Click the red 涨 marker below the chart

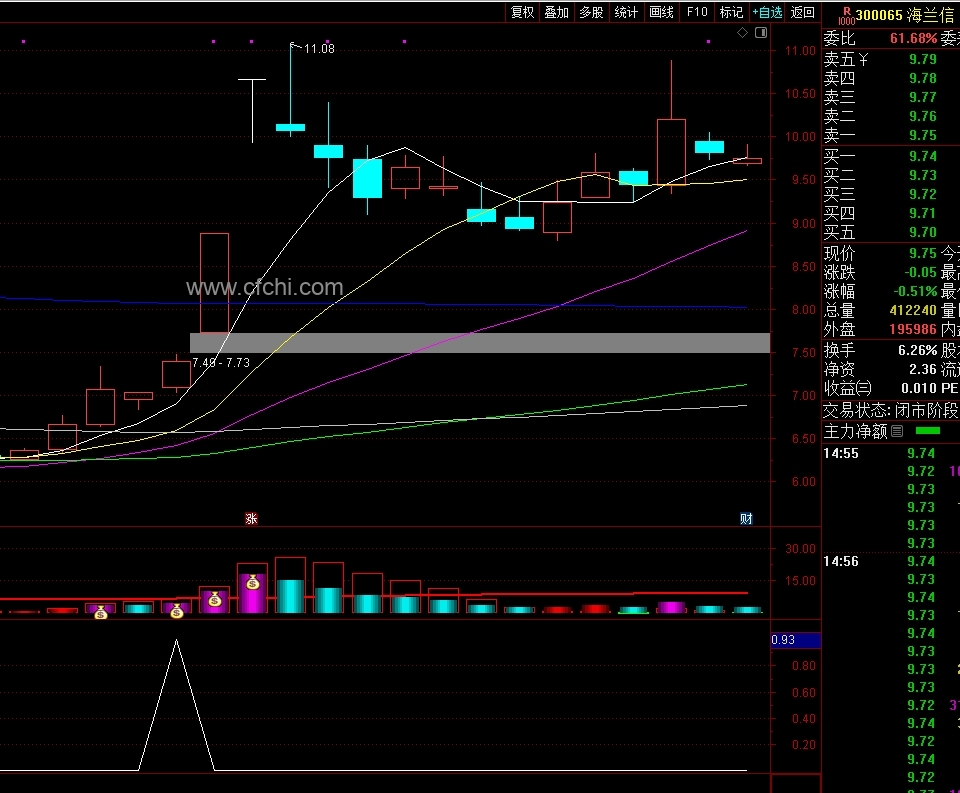click(x=251, y=519)
